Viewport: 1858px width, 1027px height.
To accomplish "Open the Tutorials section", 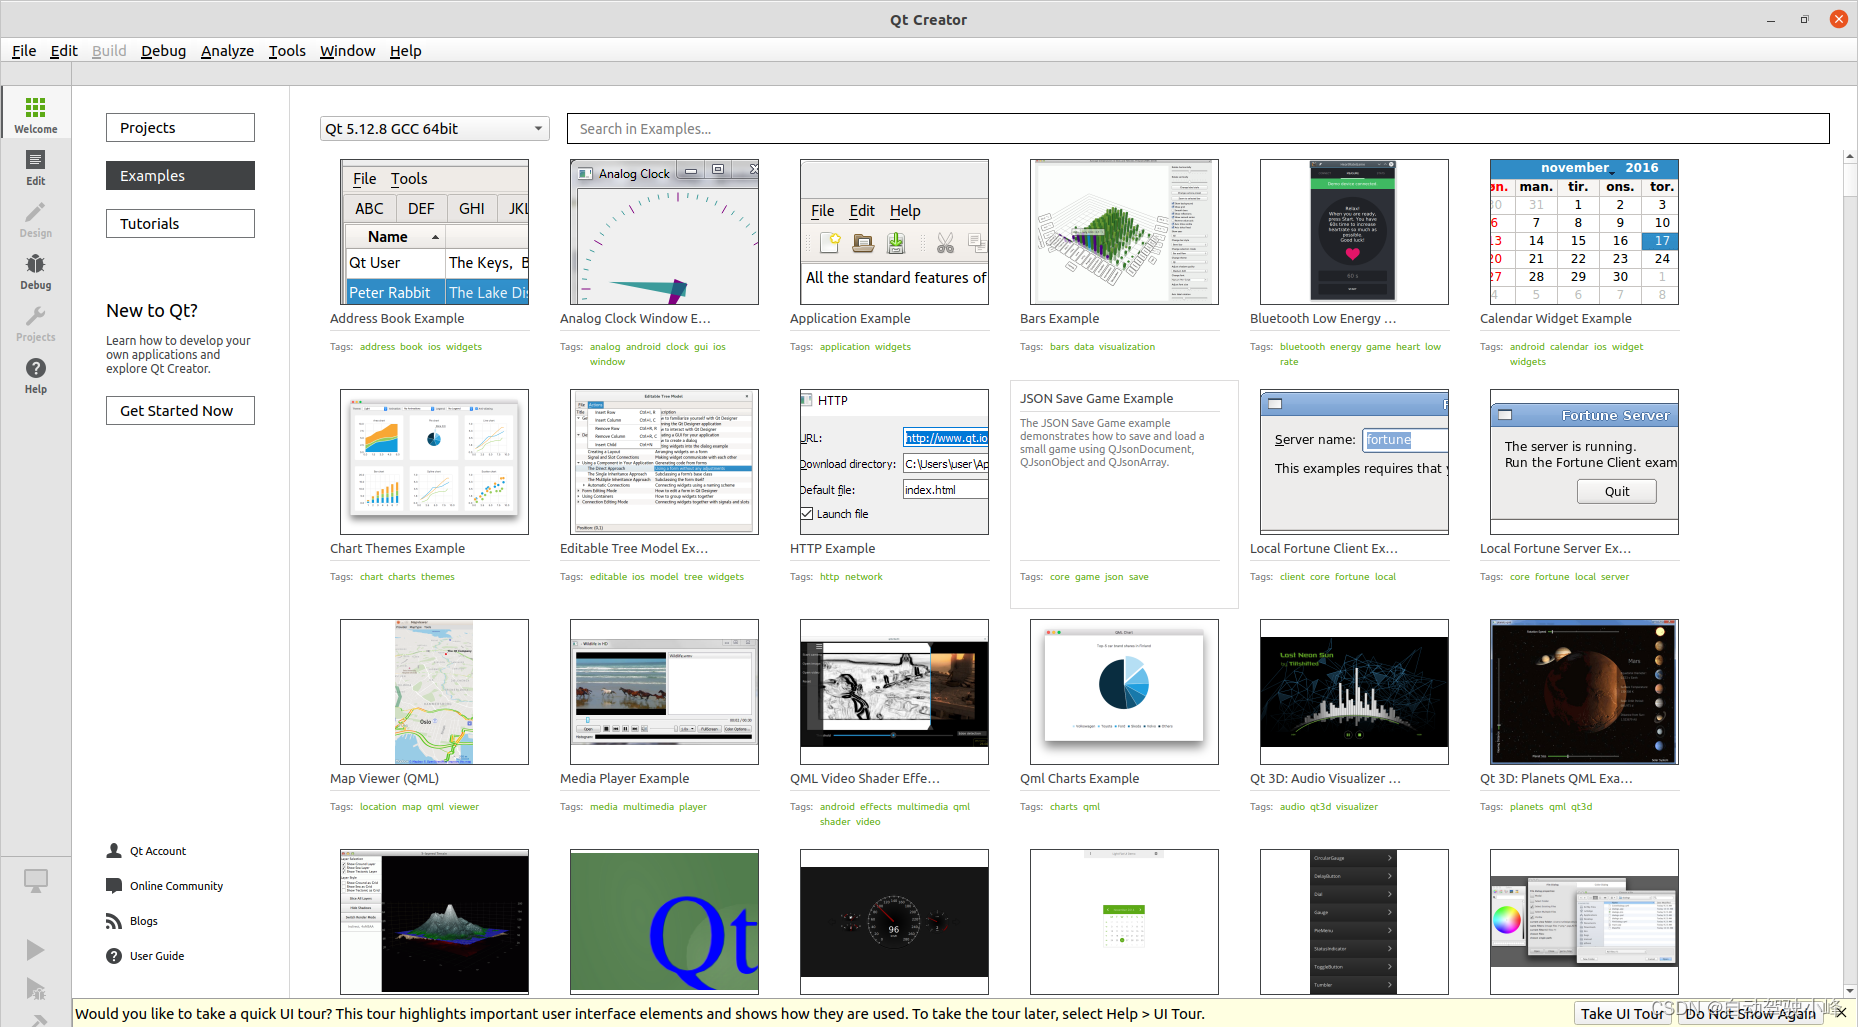I will pyautogui.click(x=180, y=223).
